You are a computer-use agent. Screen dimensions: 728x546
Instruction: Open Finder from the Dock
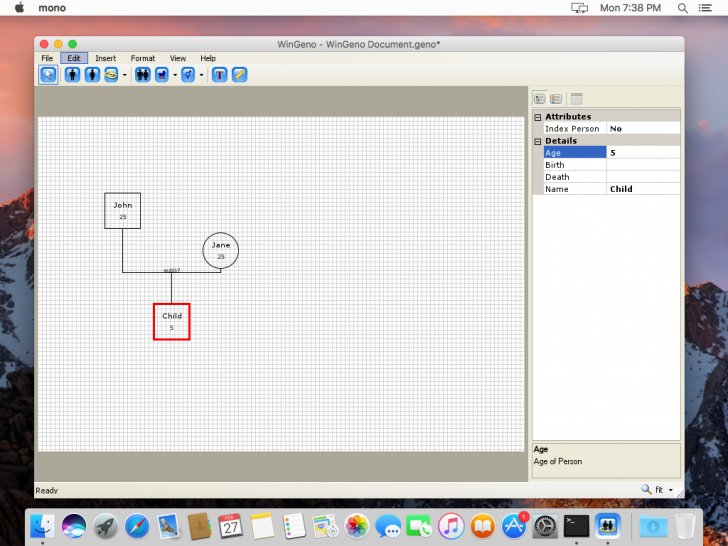coord(42,526)
